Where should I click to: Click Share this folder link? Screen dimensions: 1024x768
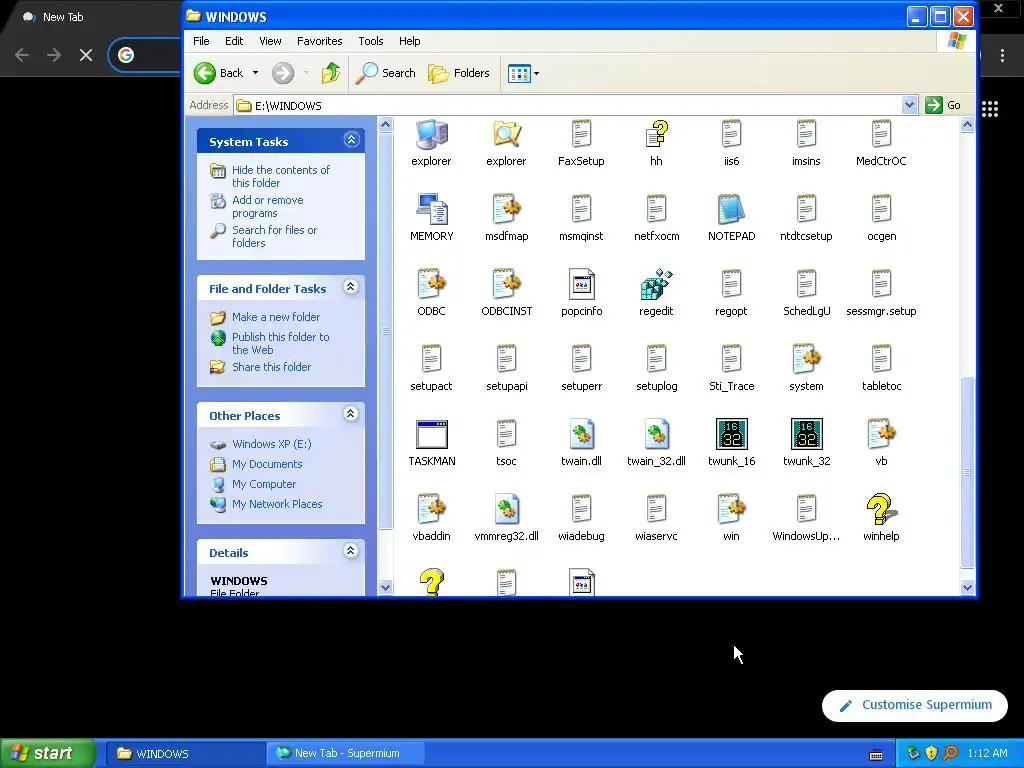[x=272, y=367]
